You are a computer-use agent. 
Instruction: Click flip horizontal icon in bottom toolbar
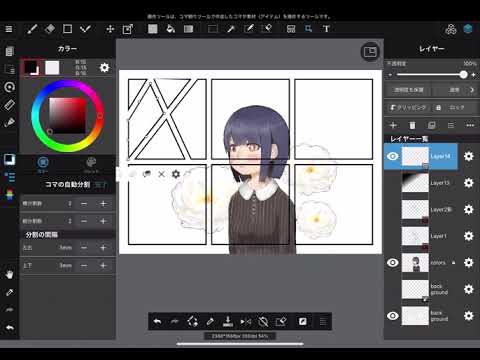pos(246,322)
